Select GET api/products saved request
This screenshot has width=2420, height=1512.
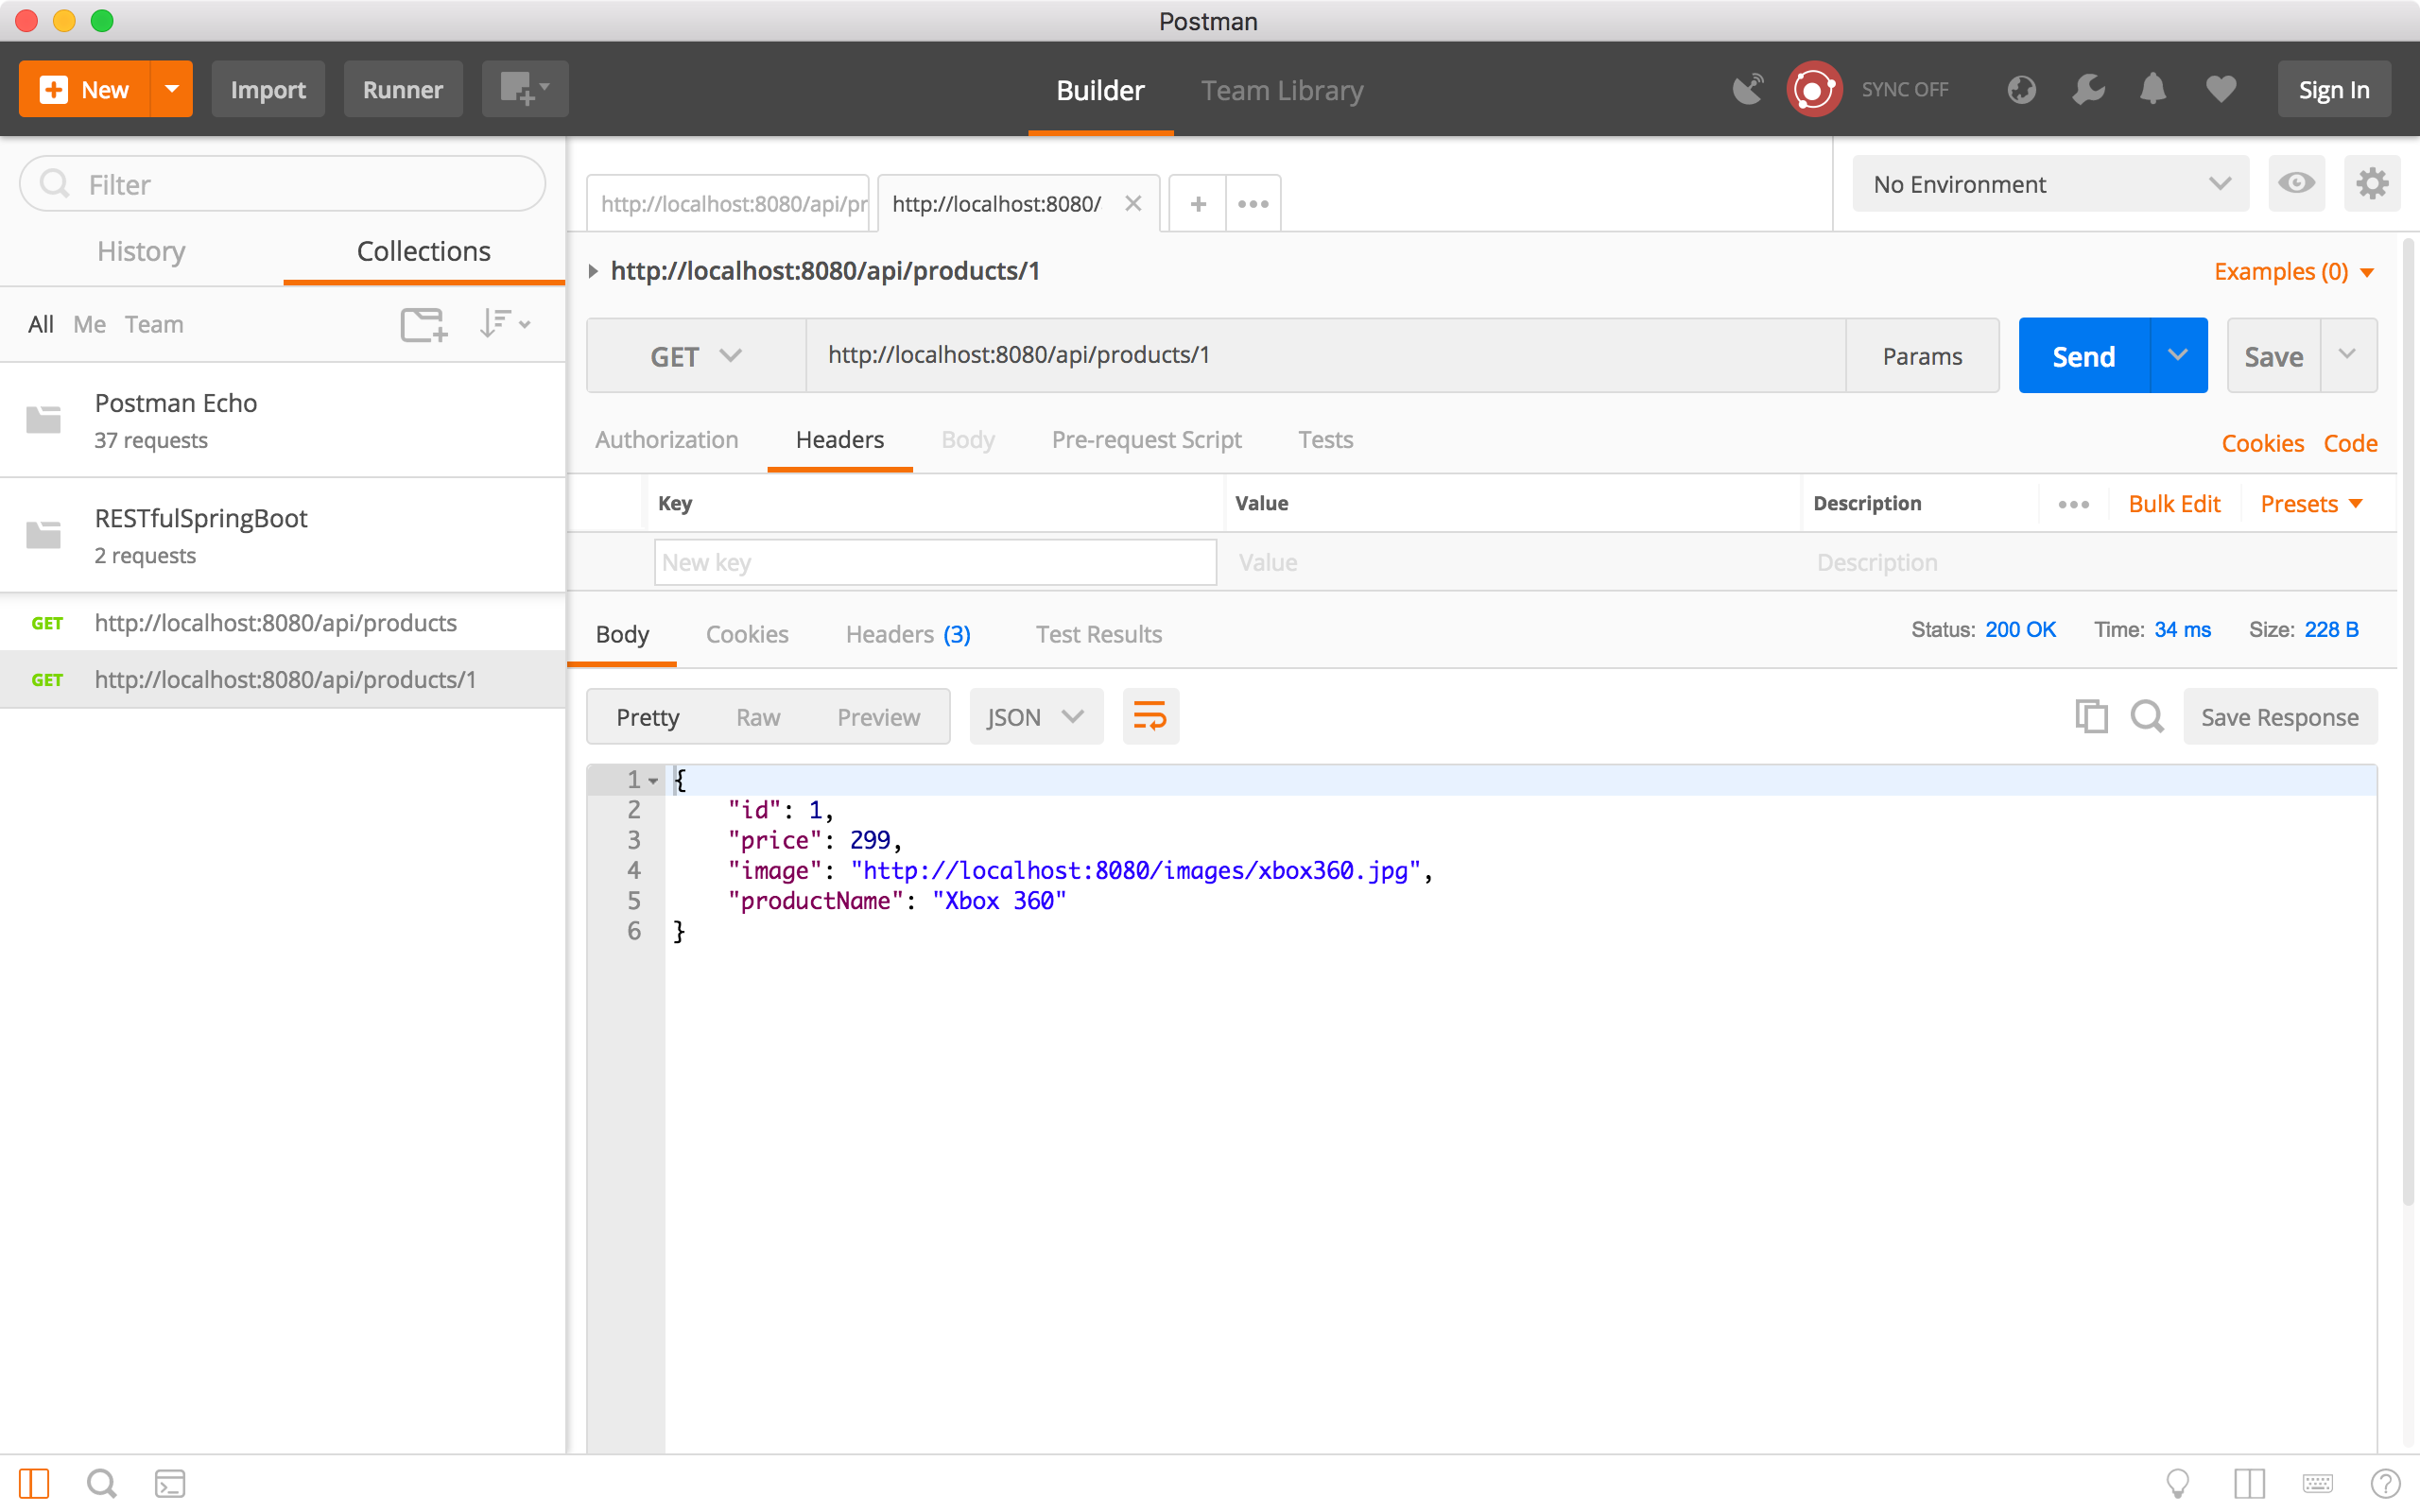pos(283,623)
